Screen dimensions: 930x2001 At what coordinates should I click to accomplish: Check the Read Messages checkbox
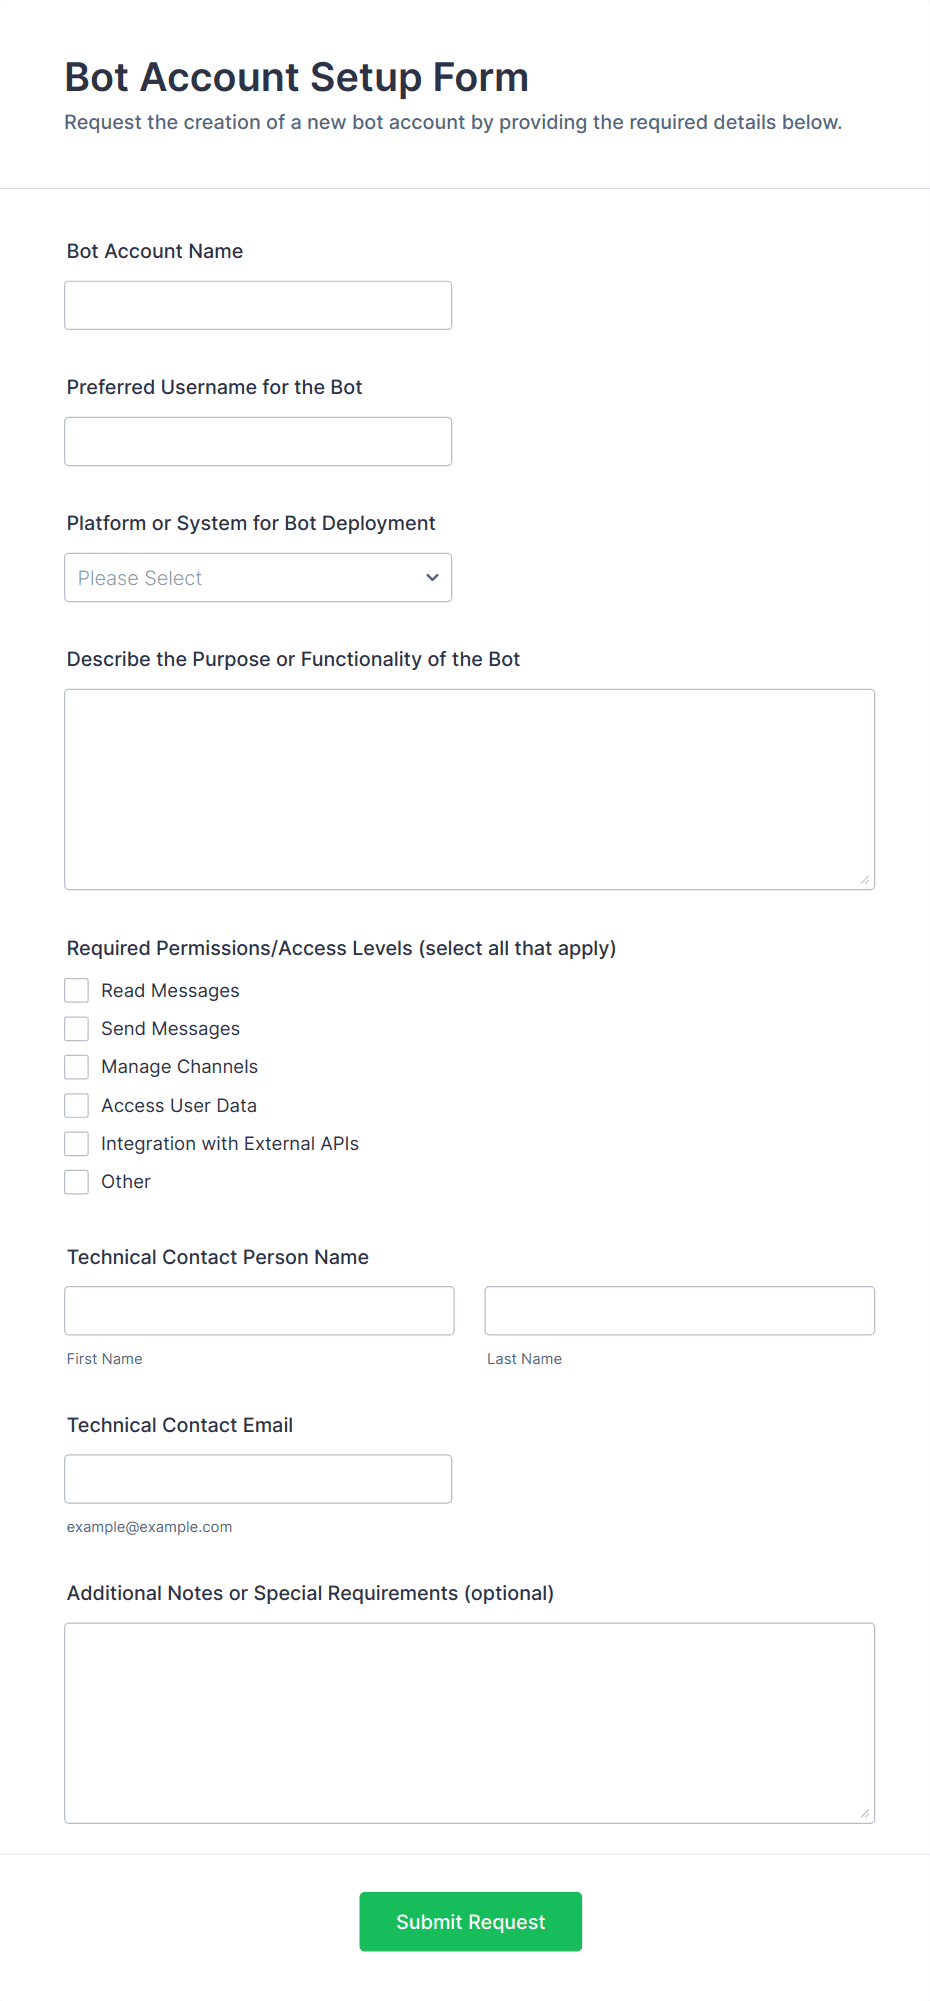(x=77, y=990)
